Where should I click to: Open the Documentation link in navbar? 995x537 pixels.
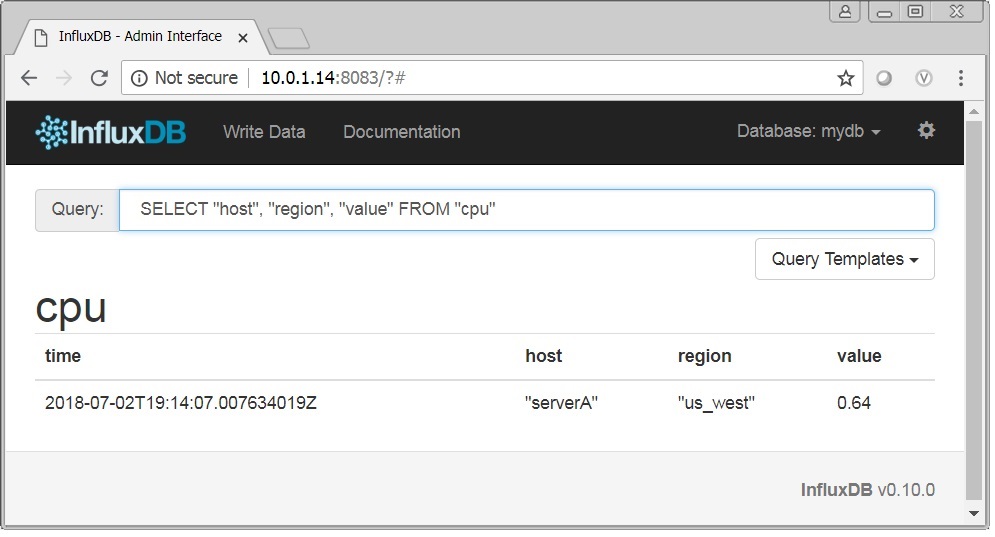click(x=402, y=132)
